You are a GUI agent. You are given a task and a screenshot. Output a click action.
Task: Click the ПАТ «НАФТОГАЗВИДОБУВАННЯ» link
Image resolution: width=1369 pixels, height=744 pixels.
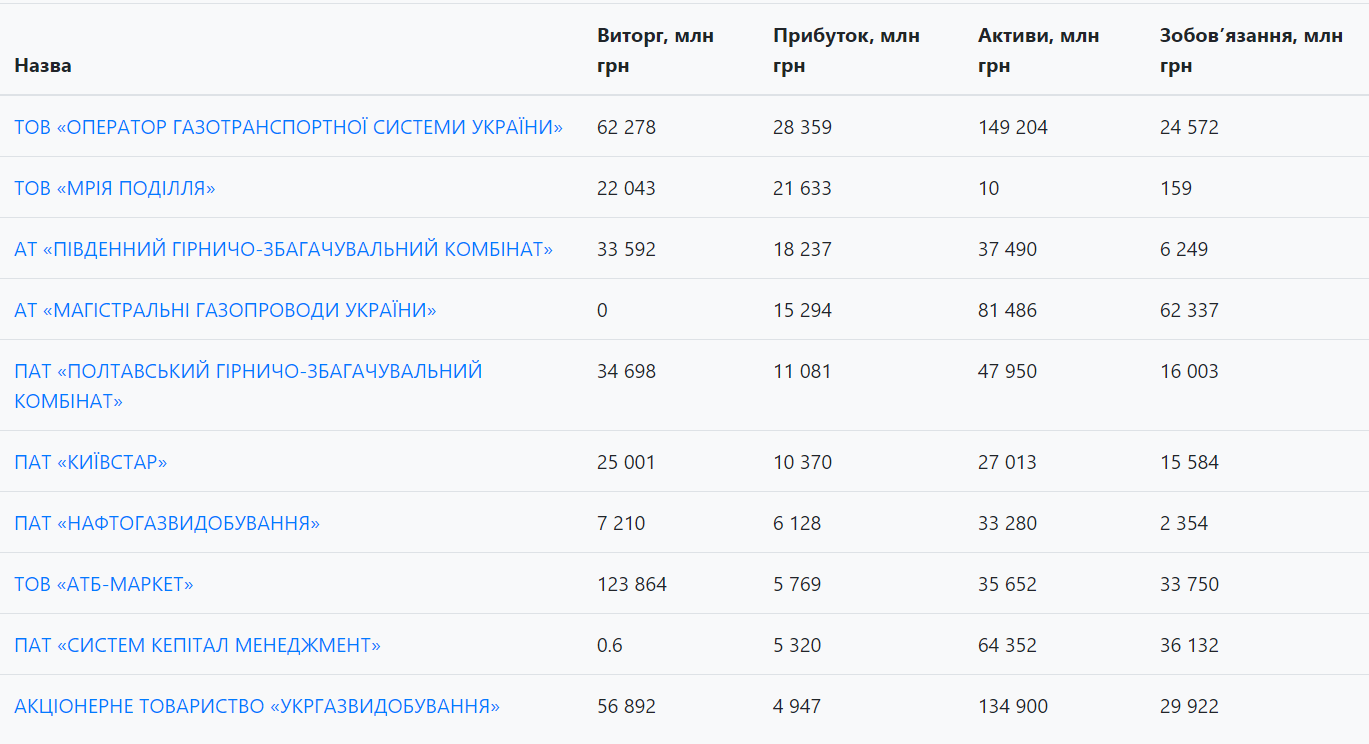167,523
